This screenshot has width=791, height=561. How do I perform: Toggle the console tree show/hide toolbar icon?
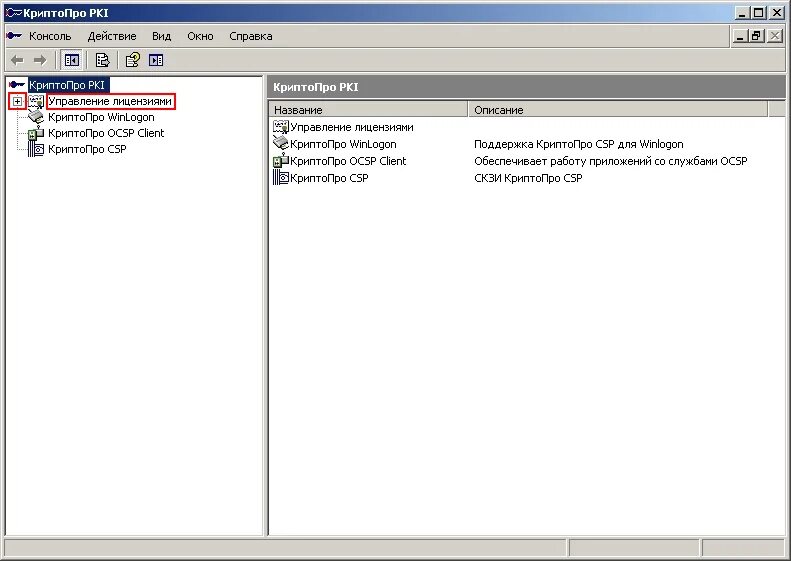(x=72, y=61)
